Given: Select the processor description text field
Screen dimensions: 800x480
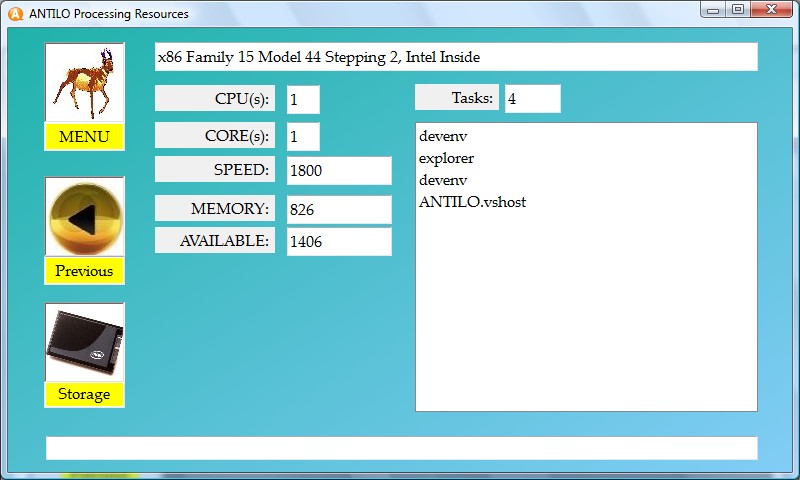Looking at the screenshot, I should 455,58.
